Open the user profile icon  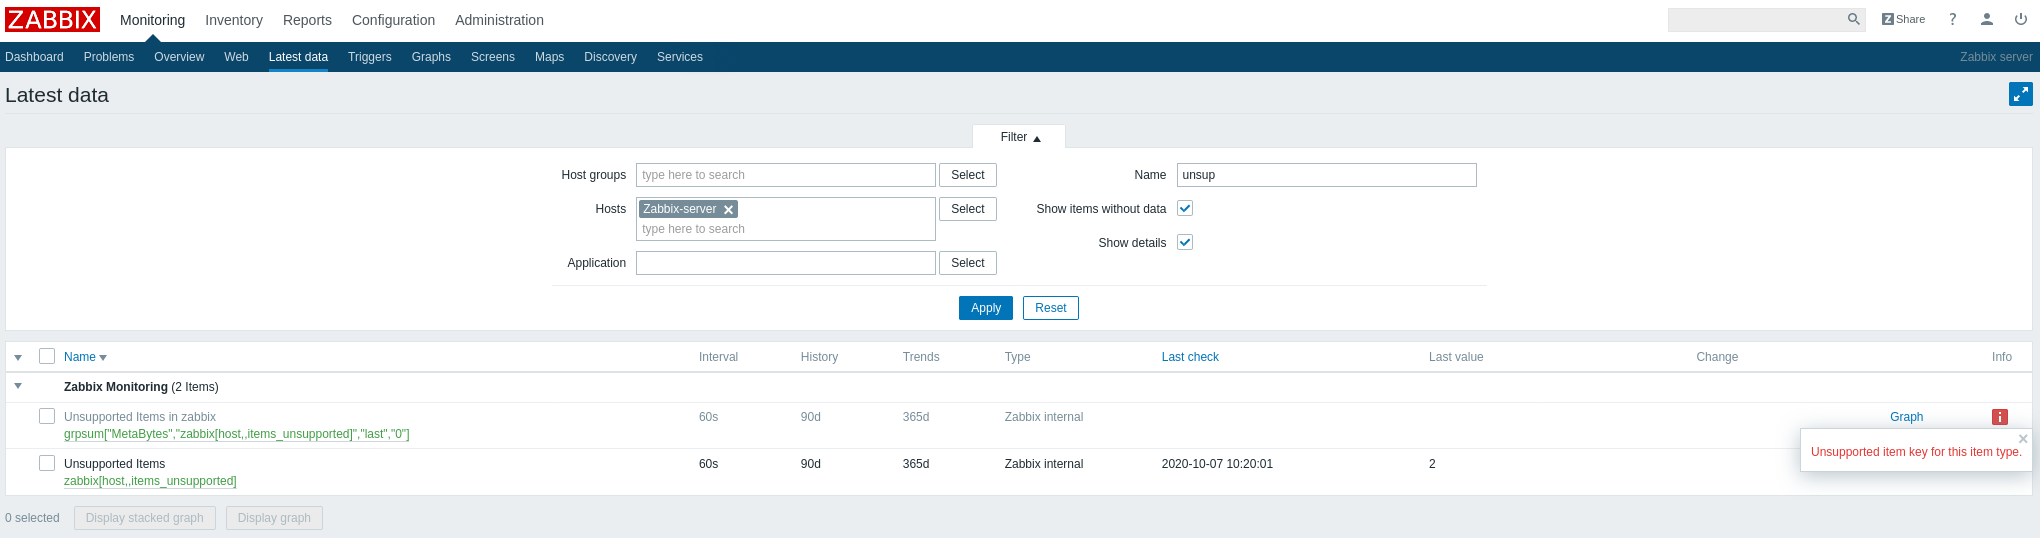coord(1987,19)
